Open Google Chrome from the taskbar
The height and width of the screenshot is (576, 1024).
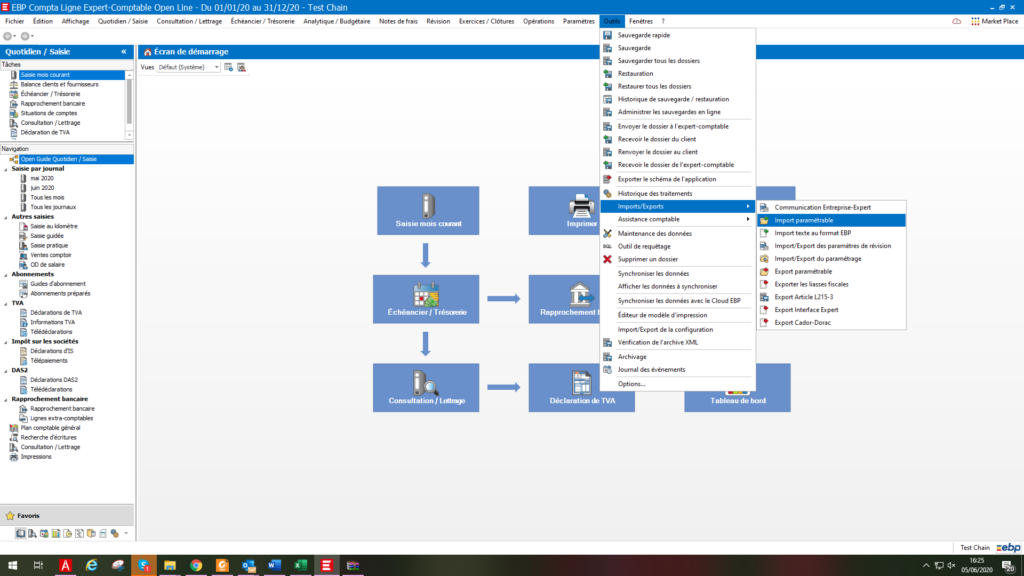pyautogui.click(x=196, y=566)
